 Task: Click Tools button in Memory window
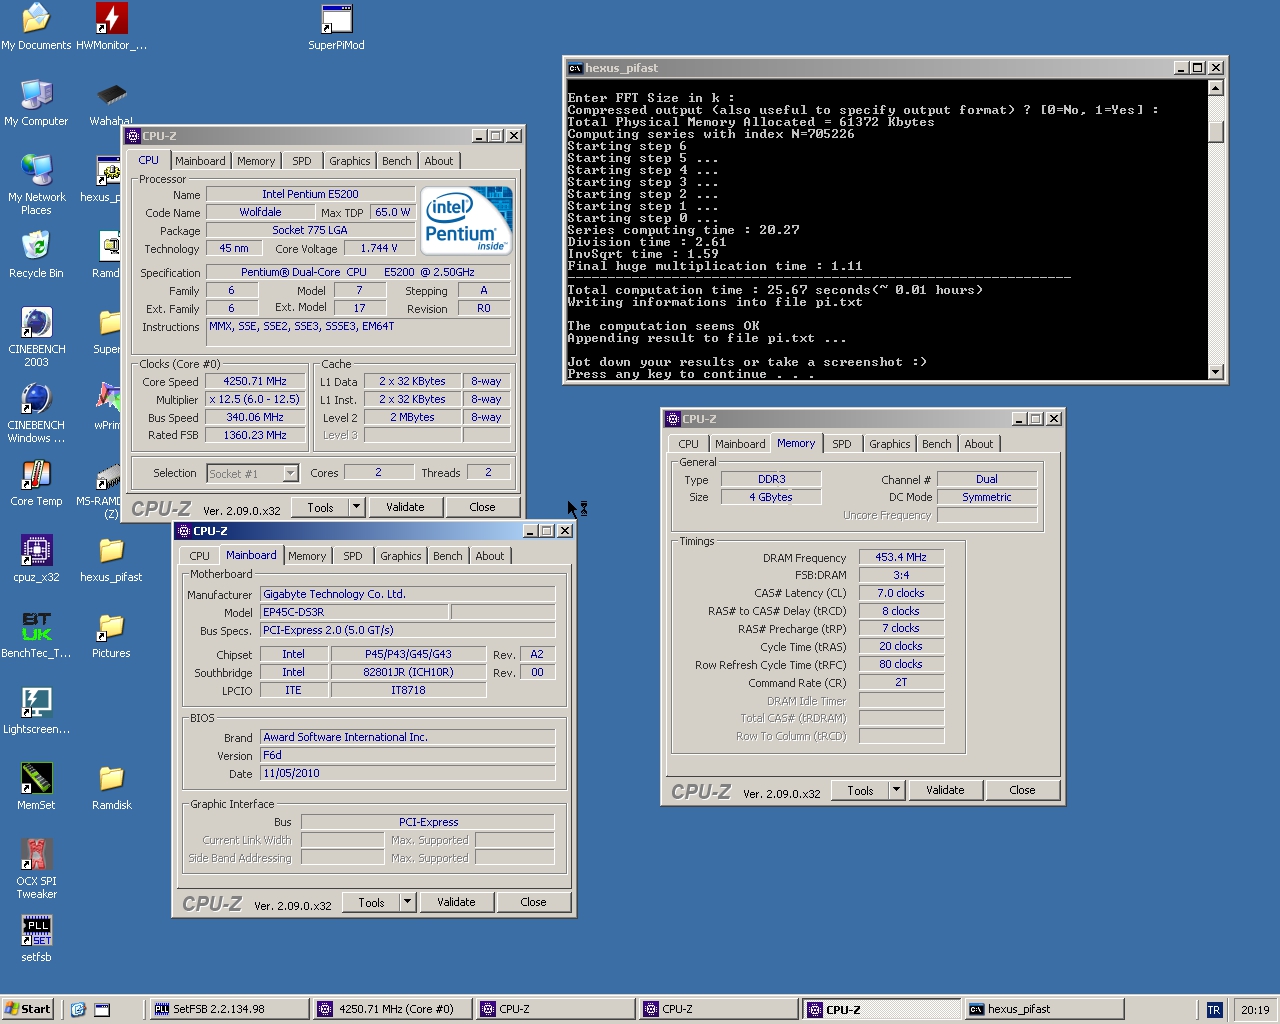click(x=860, y=790)
